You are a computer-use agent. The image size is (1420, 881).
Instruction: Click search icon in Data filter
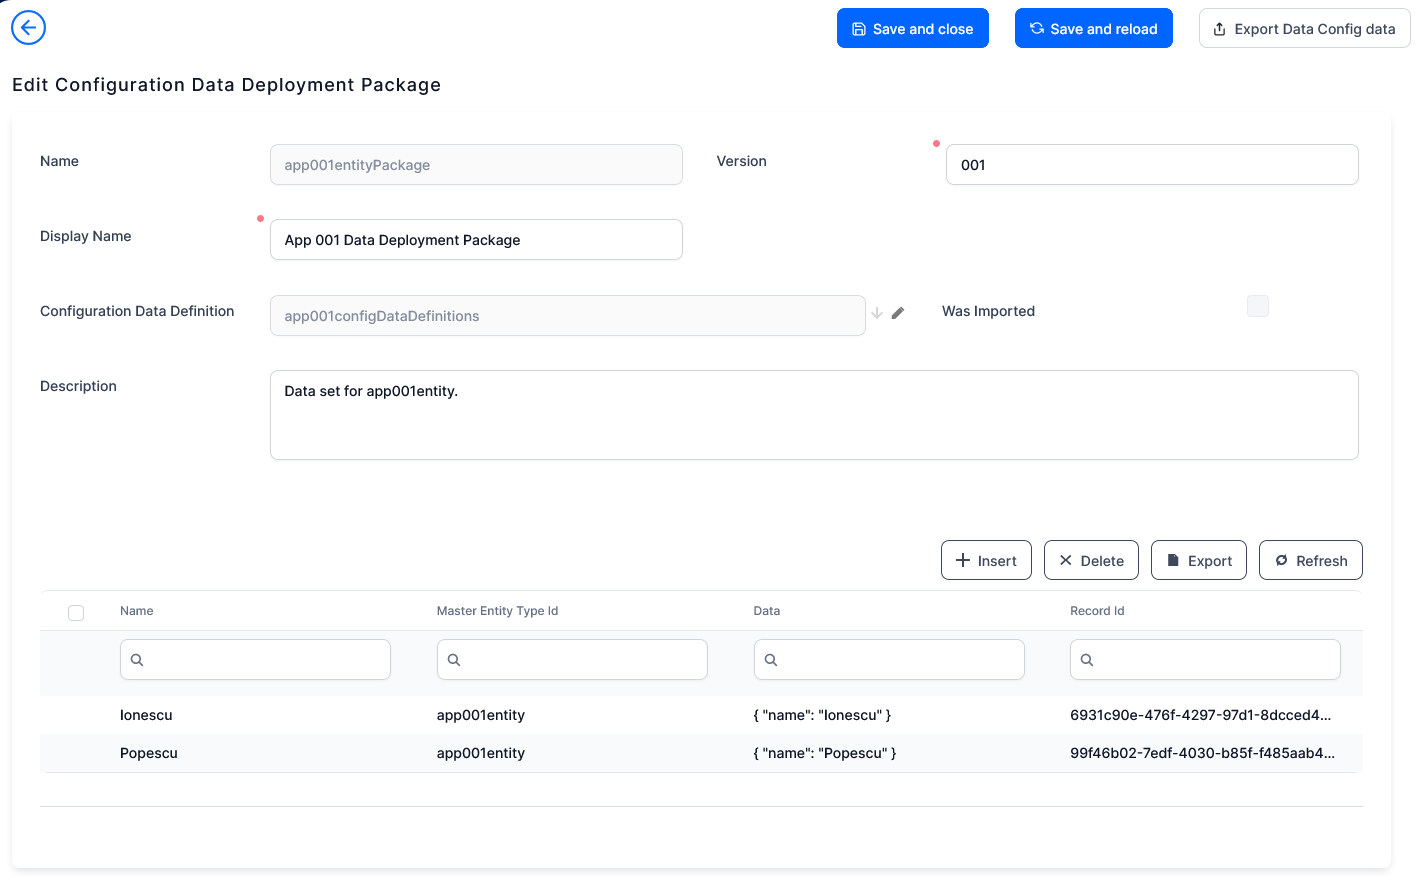tap(771, 660)
